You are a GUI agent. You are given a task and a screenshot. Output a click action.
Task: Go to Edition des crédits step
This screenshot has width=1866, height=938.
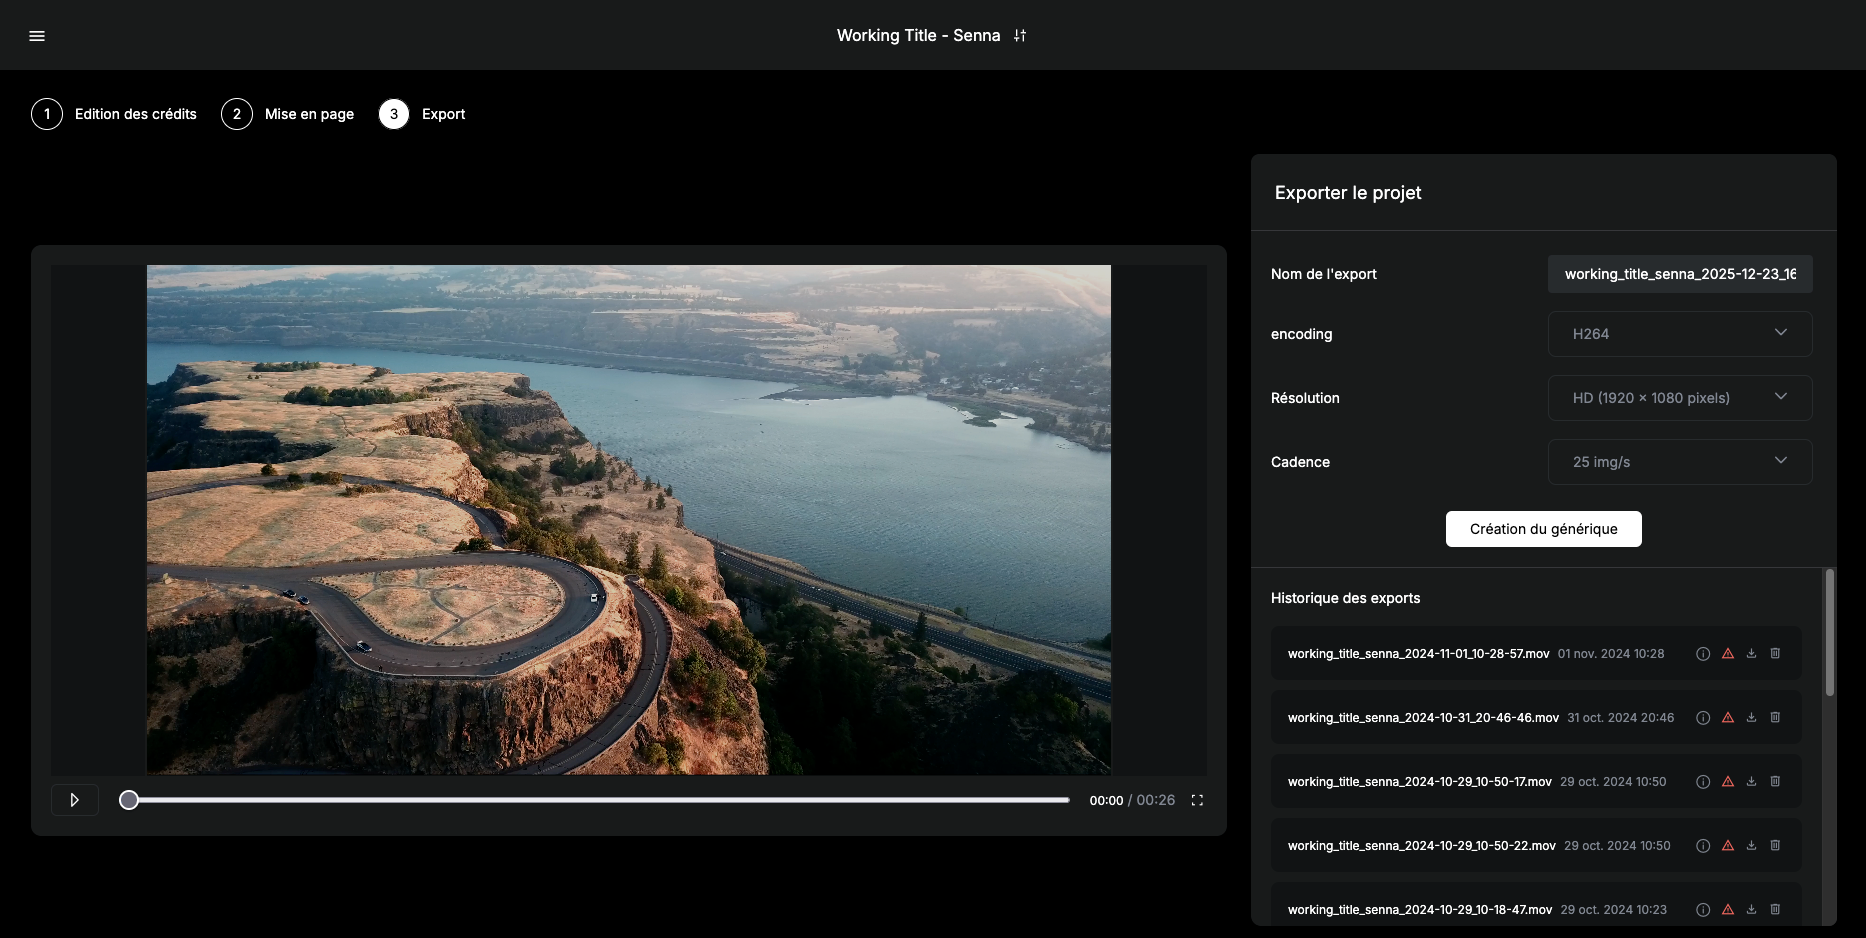pyautogui.click(x=115, y=114)
